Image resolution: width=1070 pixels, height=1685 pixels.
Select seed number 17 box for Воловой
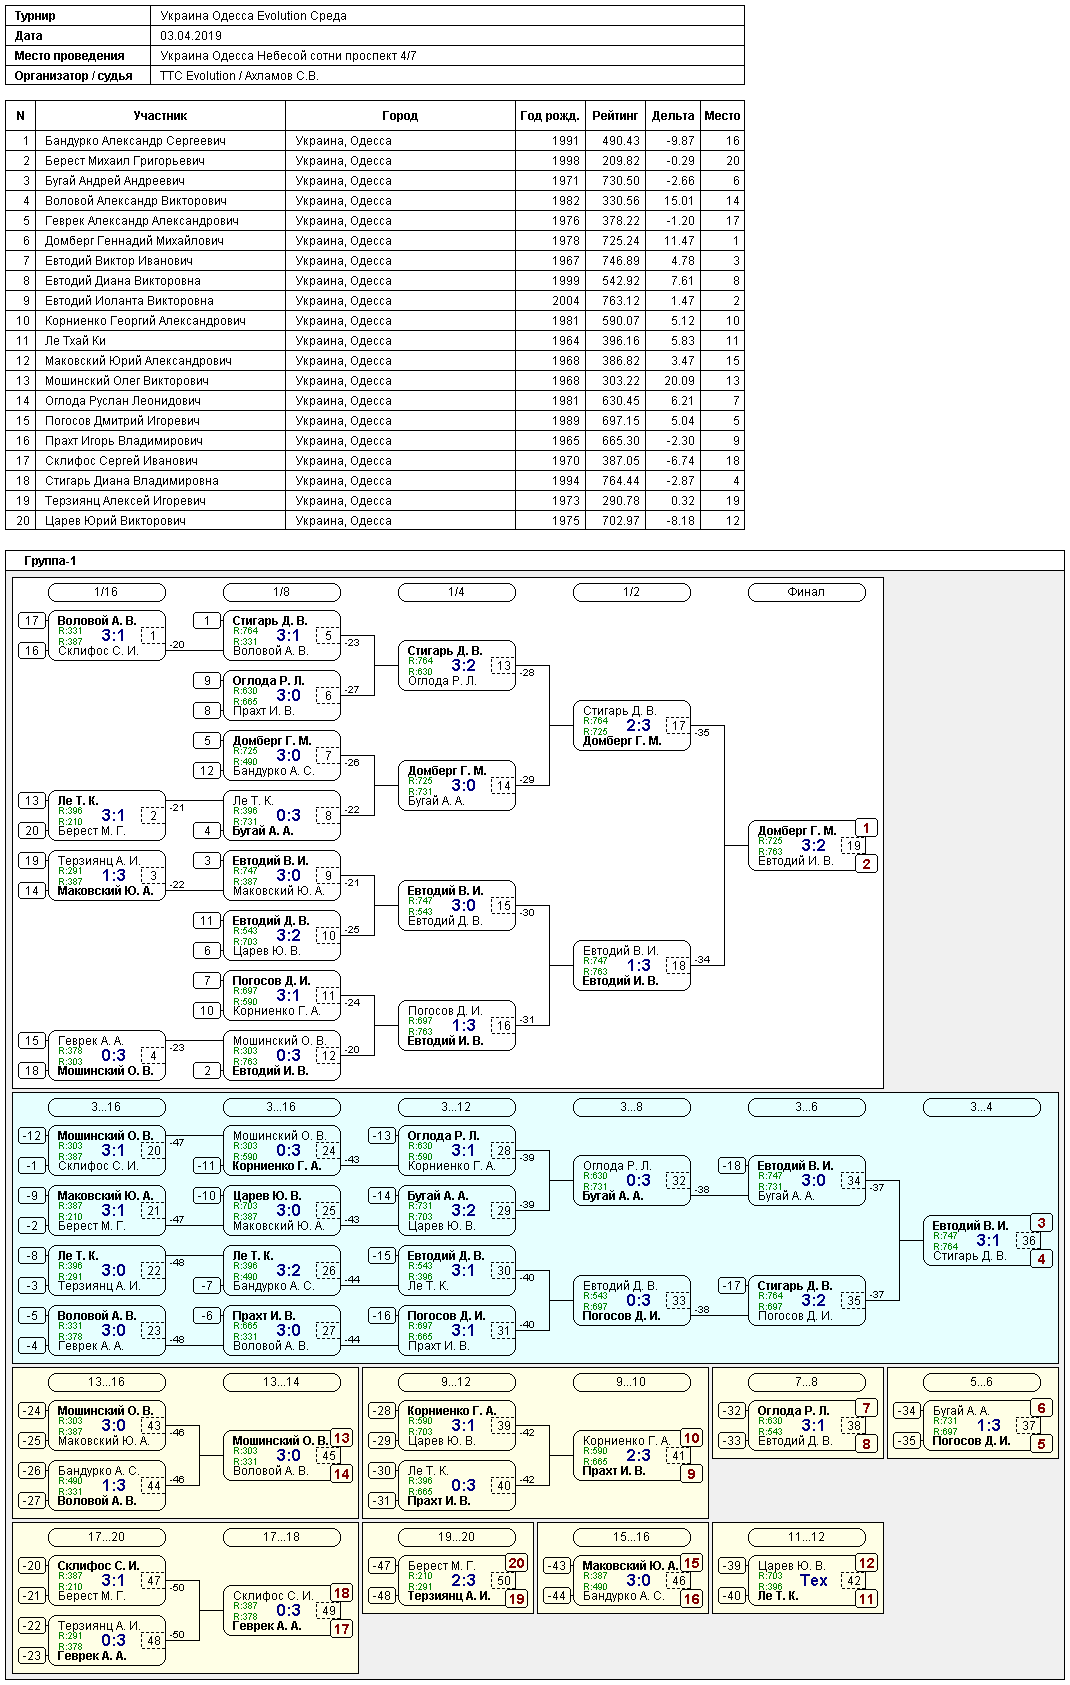point(32,621)
